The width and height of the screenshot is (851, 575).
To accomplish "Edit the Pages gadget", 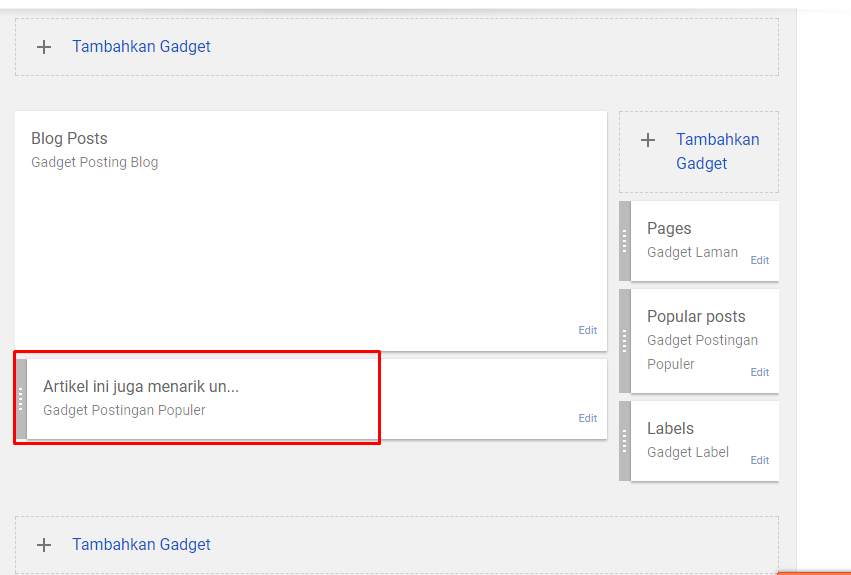I will [x=759, y=260].
